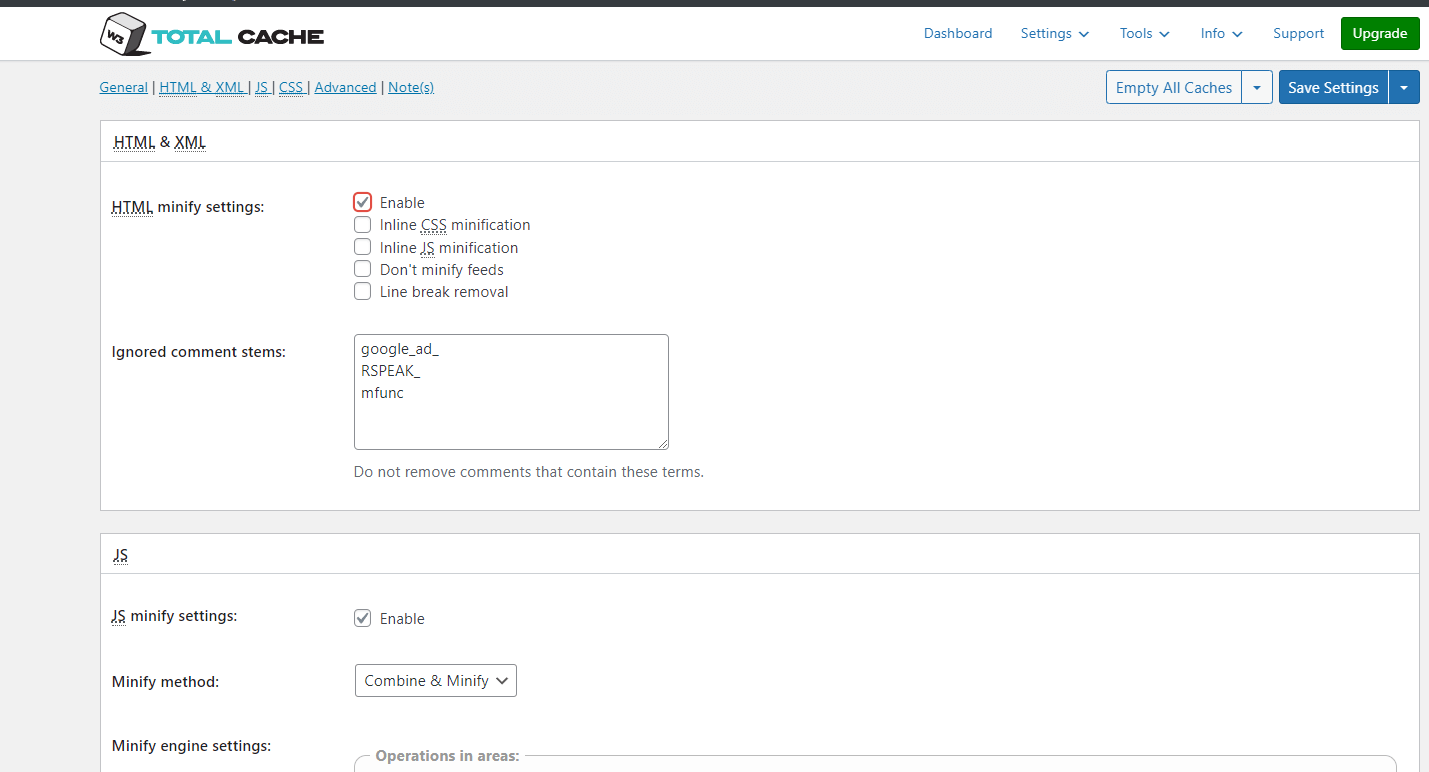Jump to General section link
Viewport: 1429px width, 772px height.
pos(124,87)
